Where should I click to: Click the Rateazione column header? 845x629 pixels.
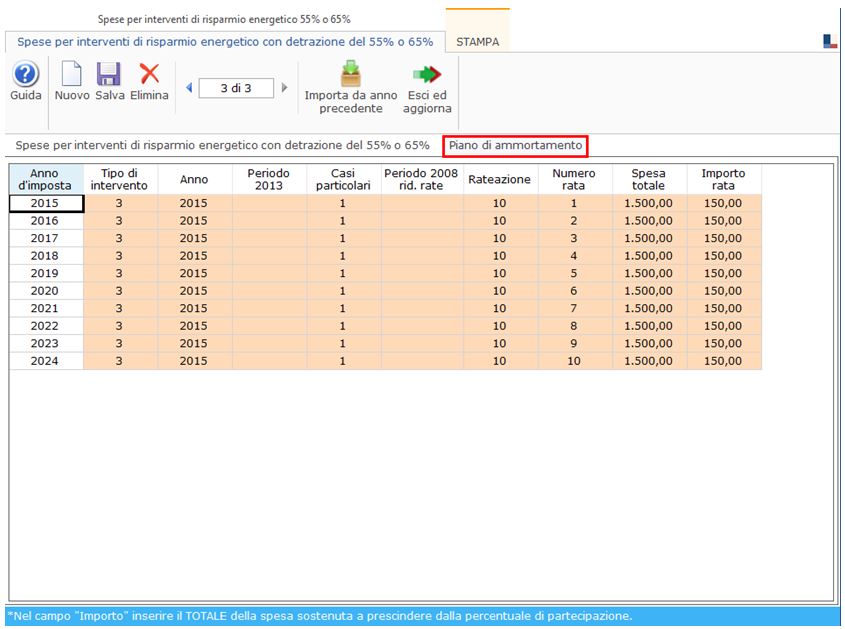click(500, 179)
